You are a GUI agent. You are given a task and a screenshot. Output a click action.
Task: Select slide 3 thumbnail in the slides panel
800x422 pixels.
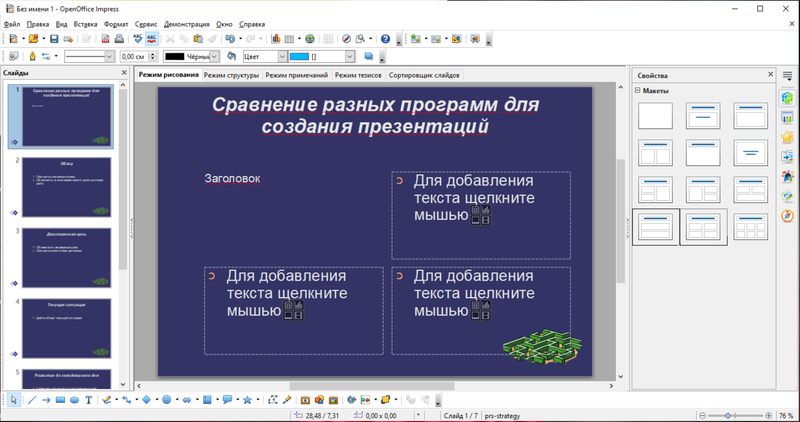coord(66,258)
